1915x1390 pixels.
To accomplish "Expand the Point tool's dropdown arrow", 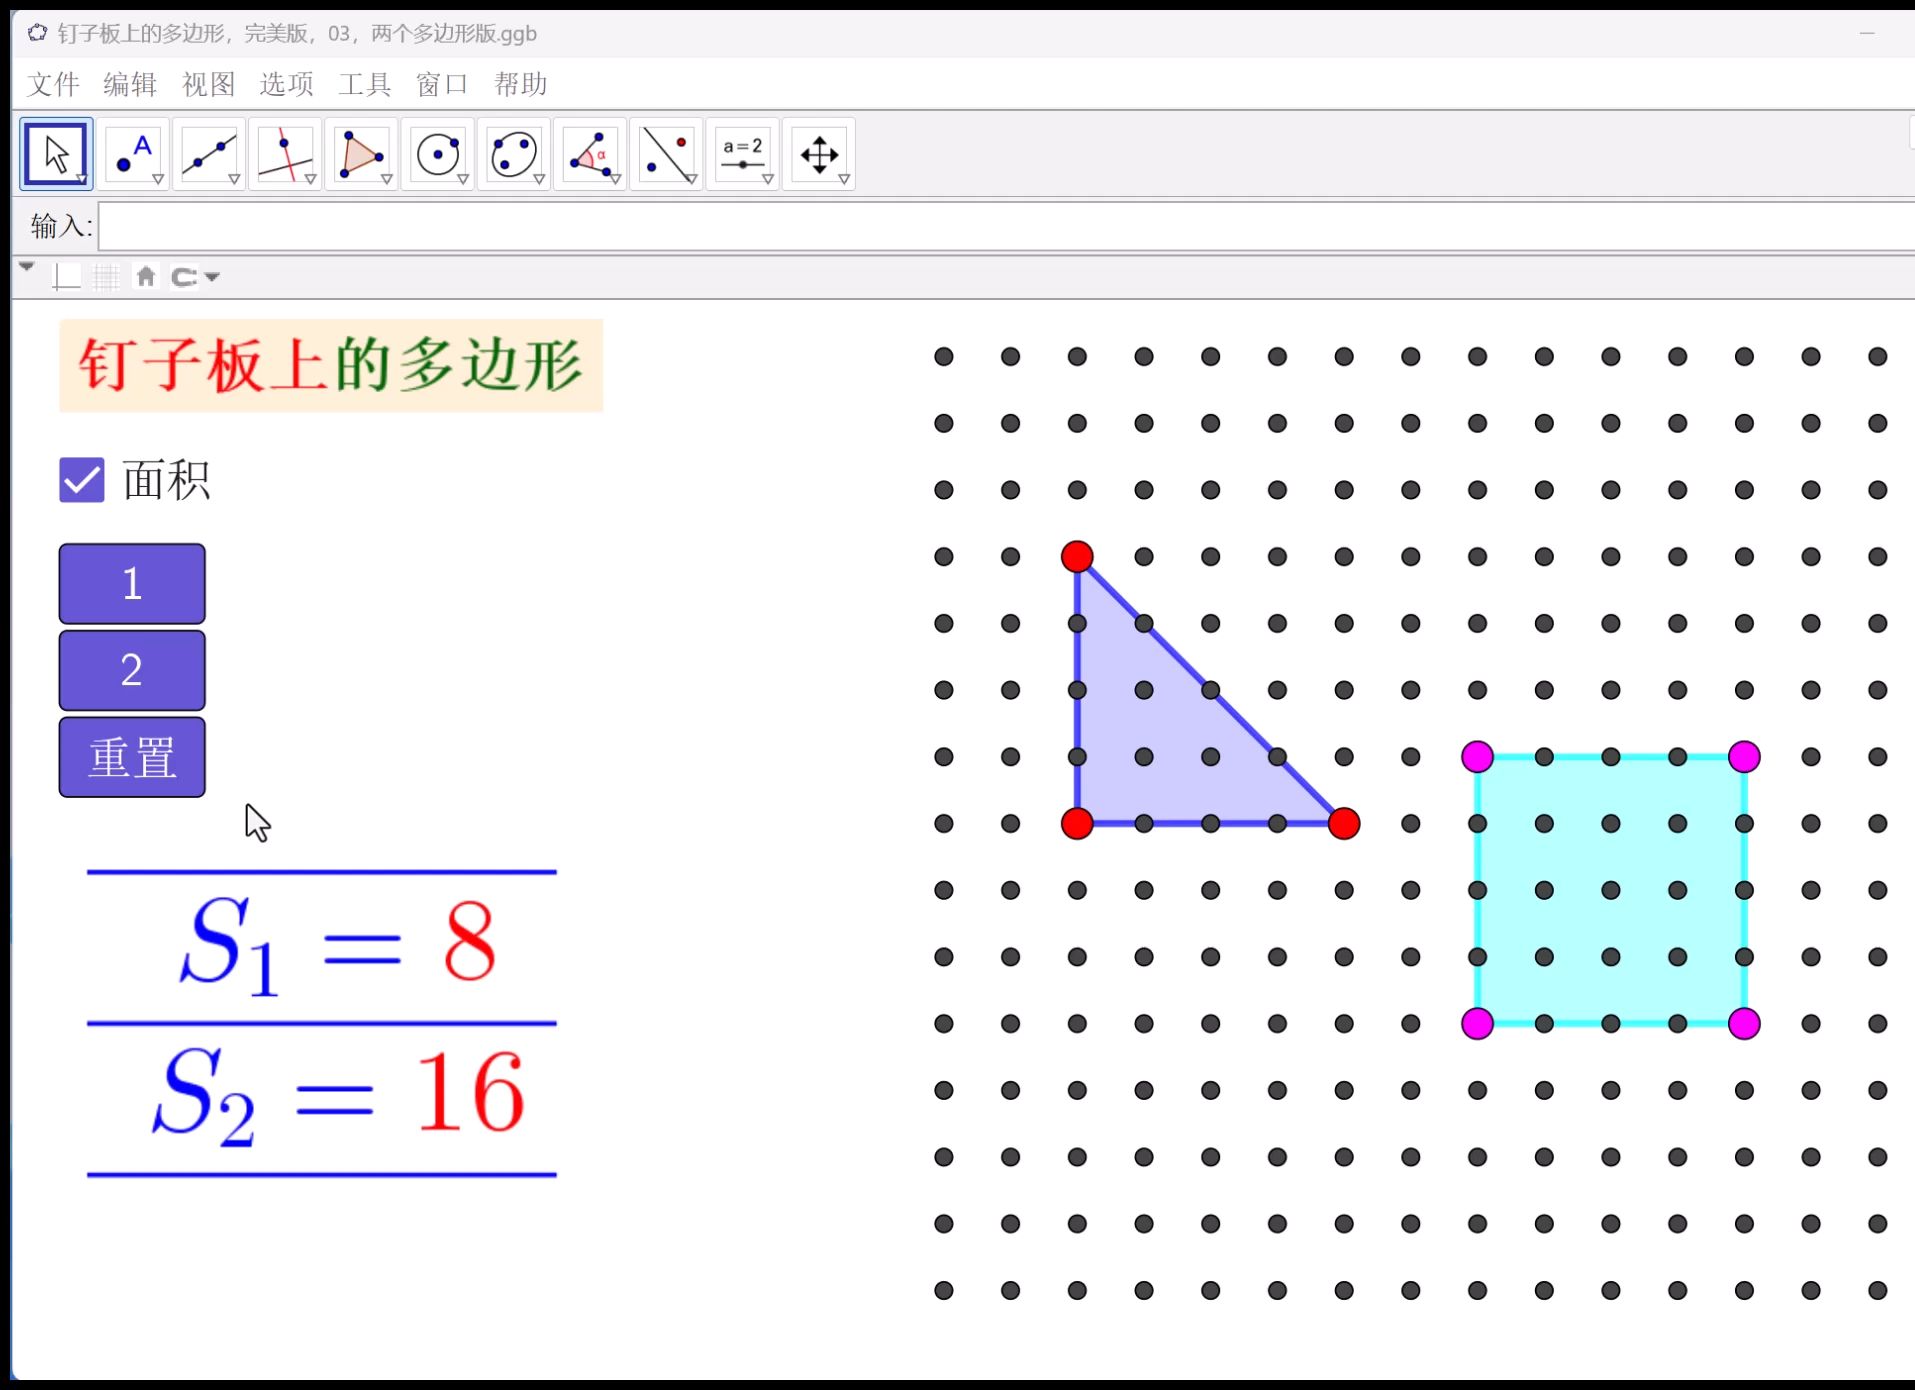I will point(158,180).
